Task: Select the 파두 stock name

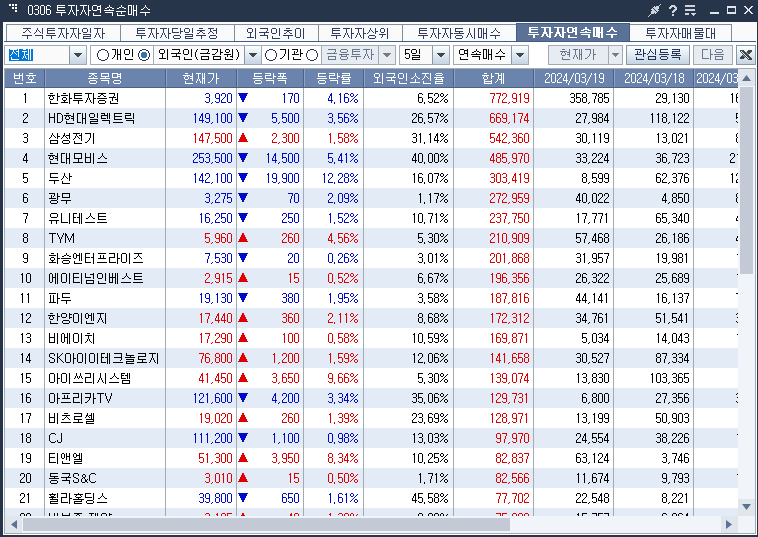Action: [x=59, y=298]
